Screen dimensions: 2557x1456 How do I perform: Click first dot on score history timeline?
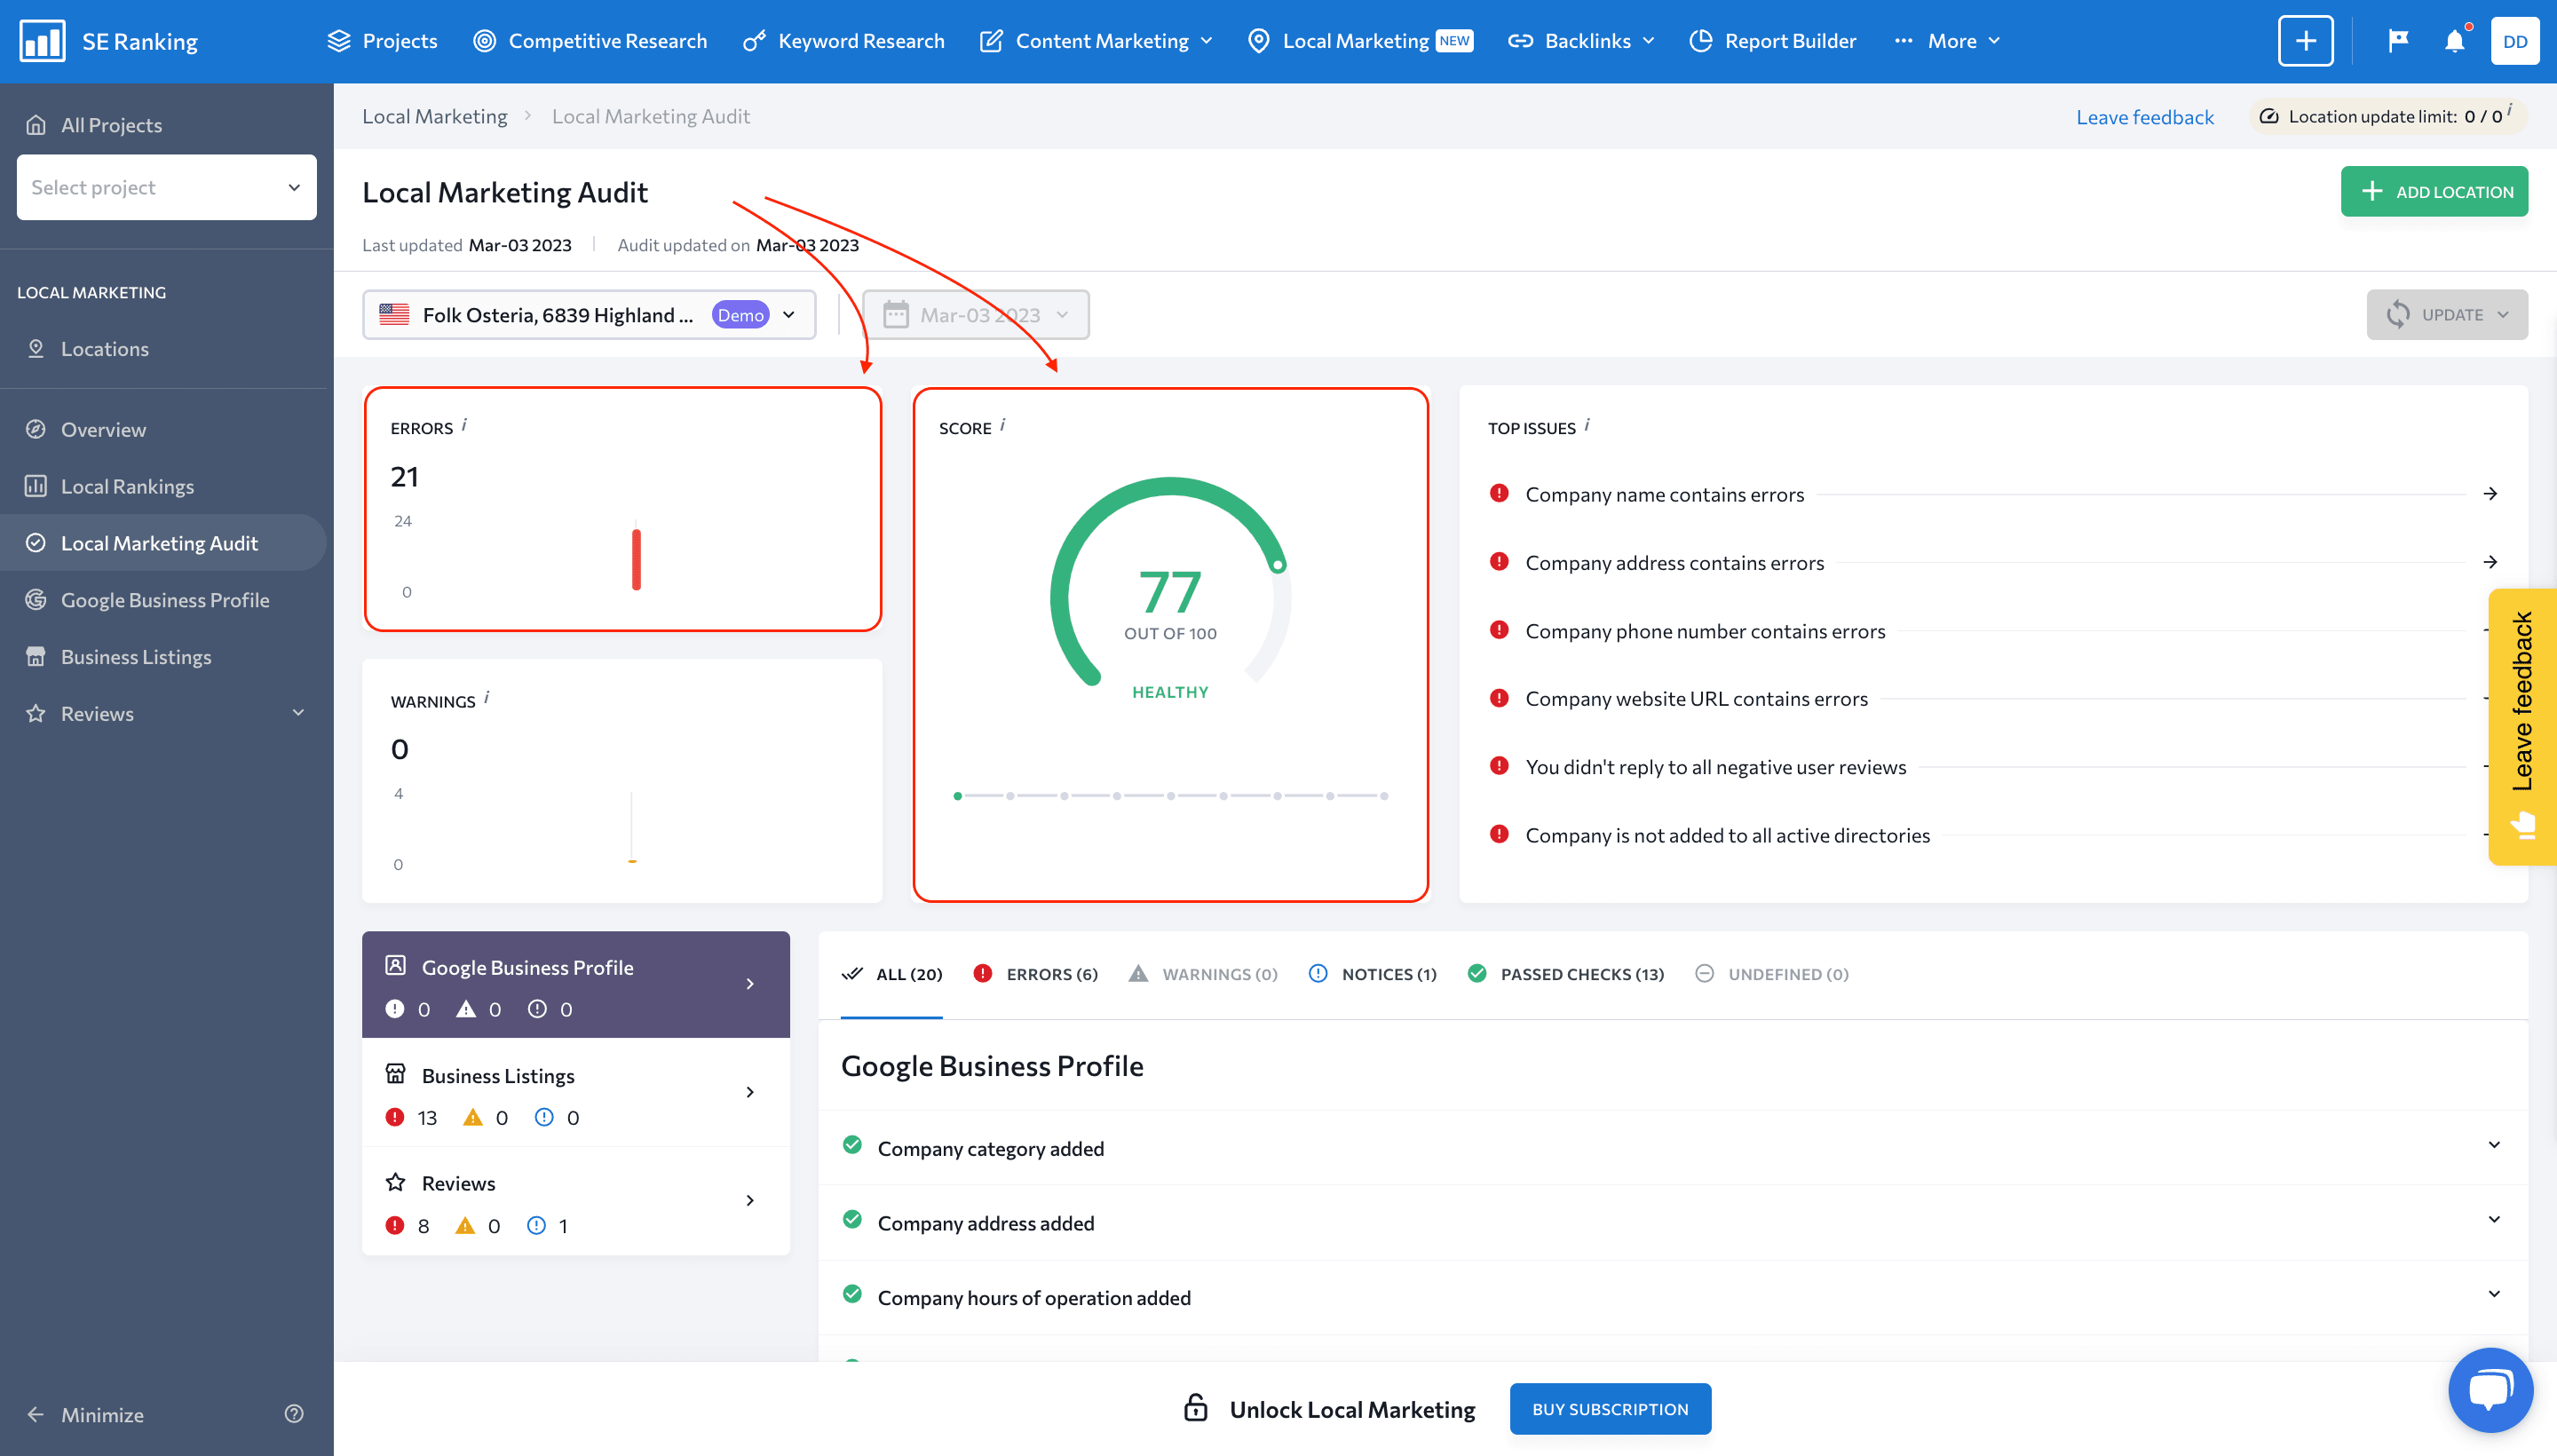coord(957,796)
